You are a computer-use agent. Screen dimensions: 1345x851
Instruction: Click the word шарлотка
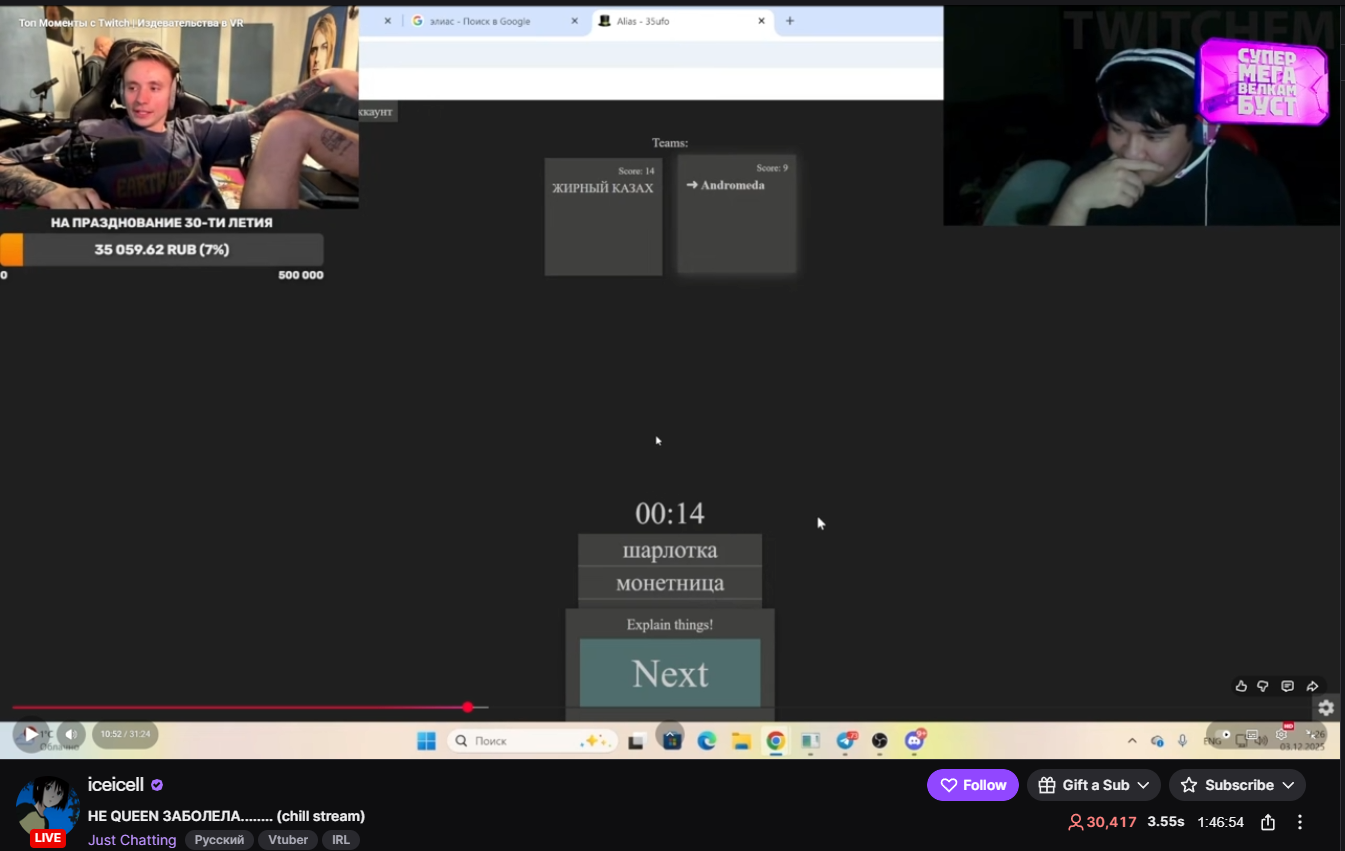[670, 550]
